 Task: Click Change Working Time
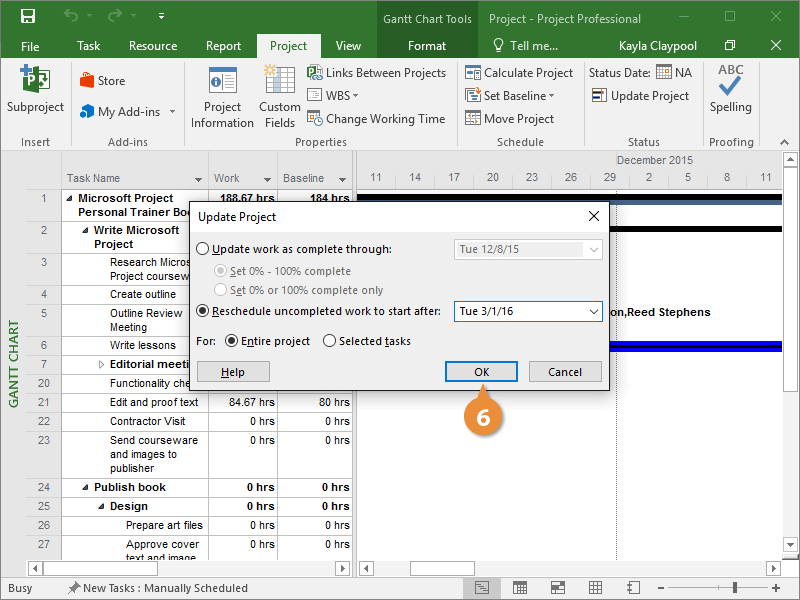(x=376, y=119)
